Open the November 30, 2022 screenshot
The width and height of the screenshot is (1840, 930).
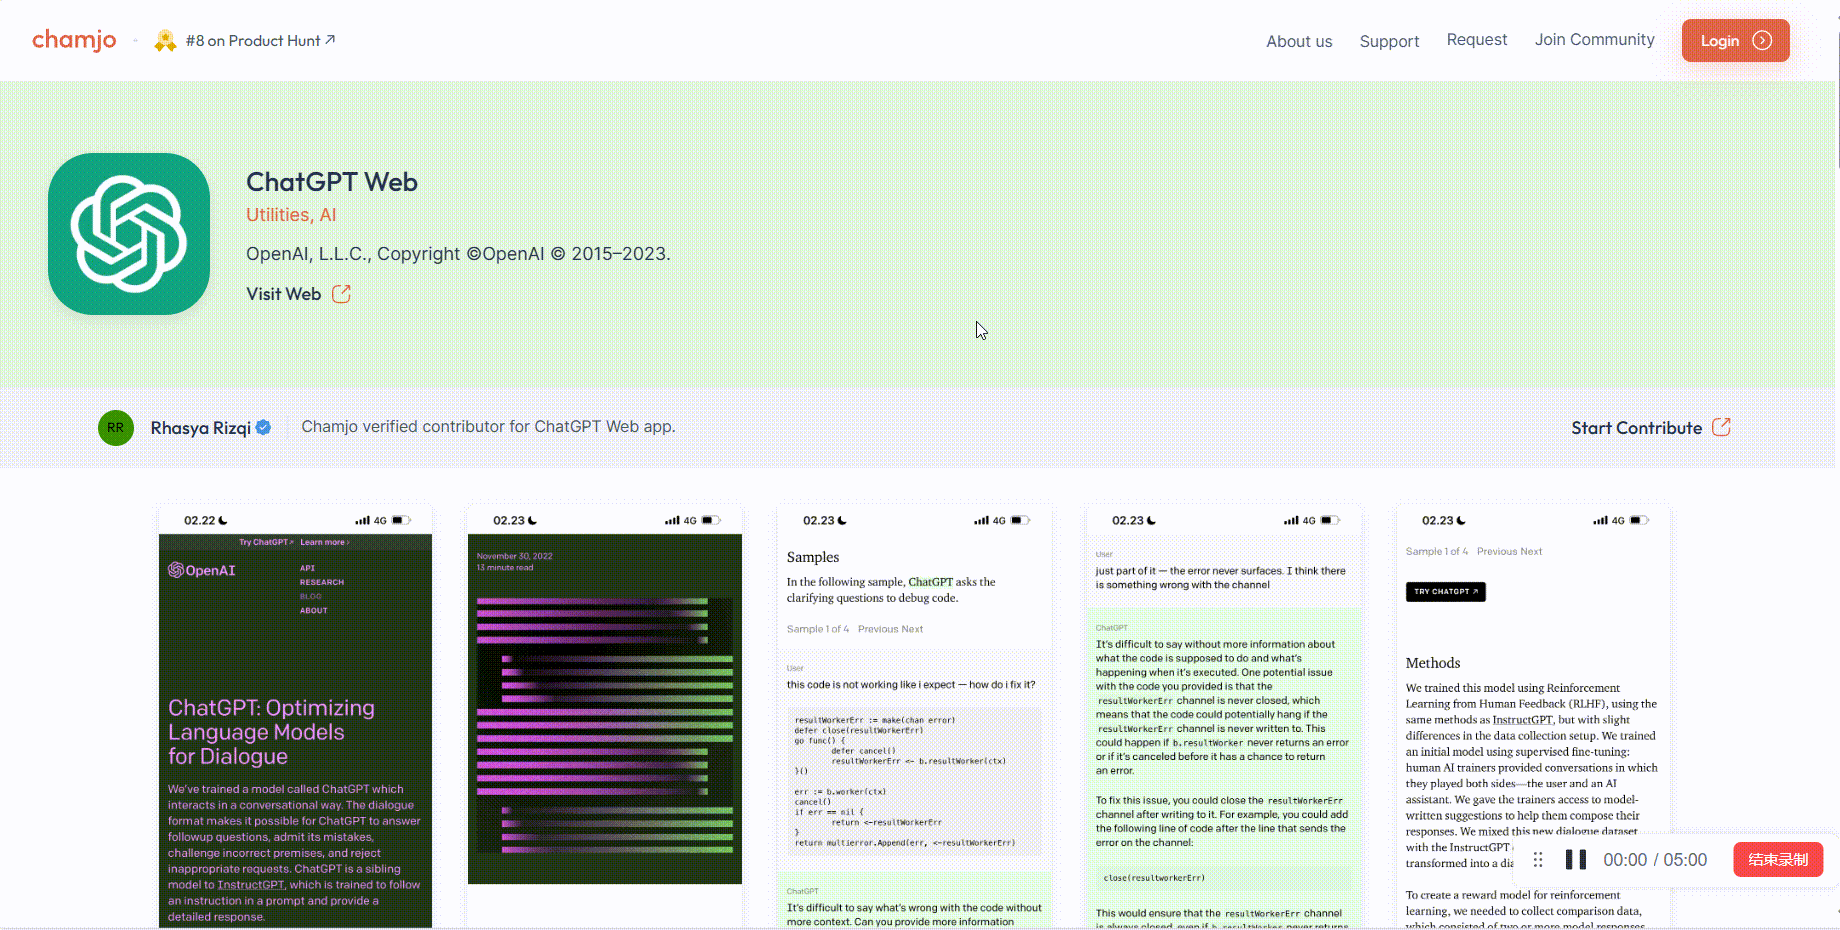coord(605,717)
